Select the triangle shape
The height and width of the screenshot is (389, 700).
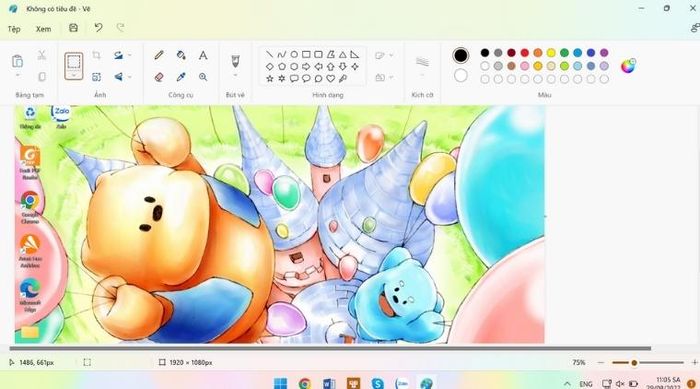[x=342, y=54]
